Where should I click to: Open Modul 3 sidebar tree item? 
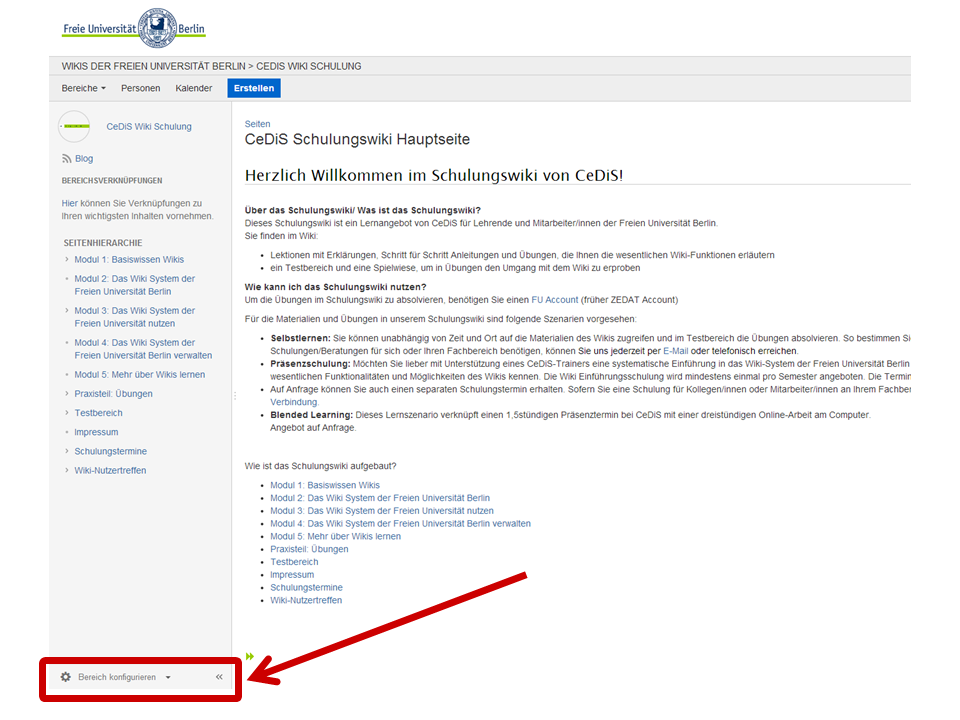pyautogui.click(x=135, y=317)
